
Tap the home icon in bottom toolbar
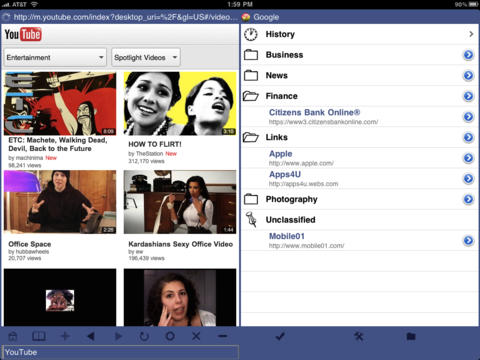(13, 336)
